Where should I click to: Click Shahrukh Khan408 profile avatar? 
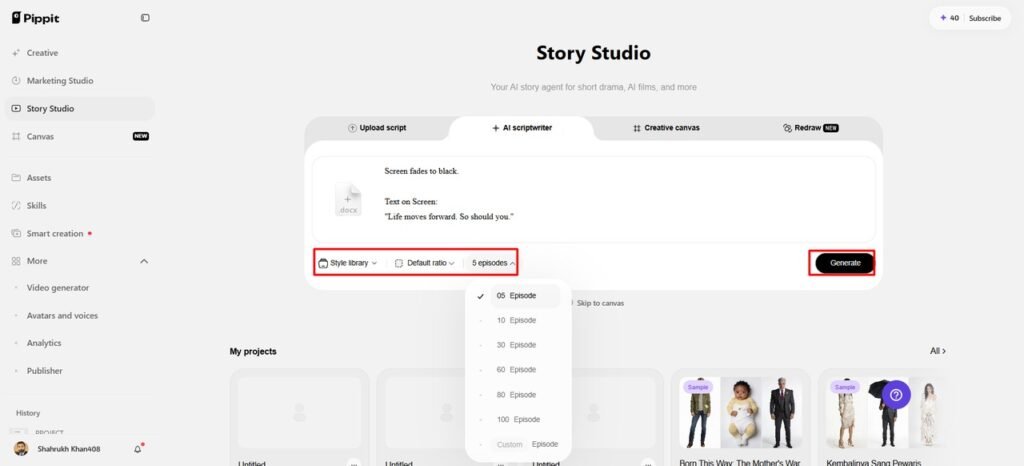tap(21, 449)
